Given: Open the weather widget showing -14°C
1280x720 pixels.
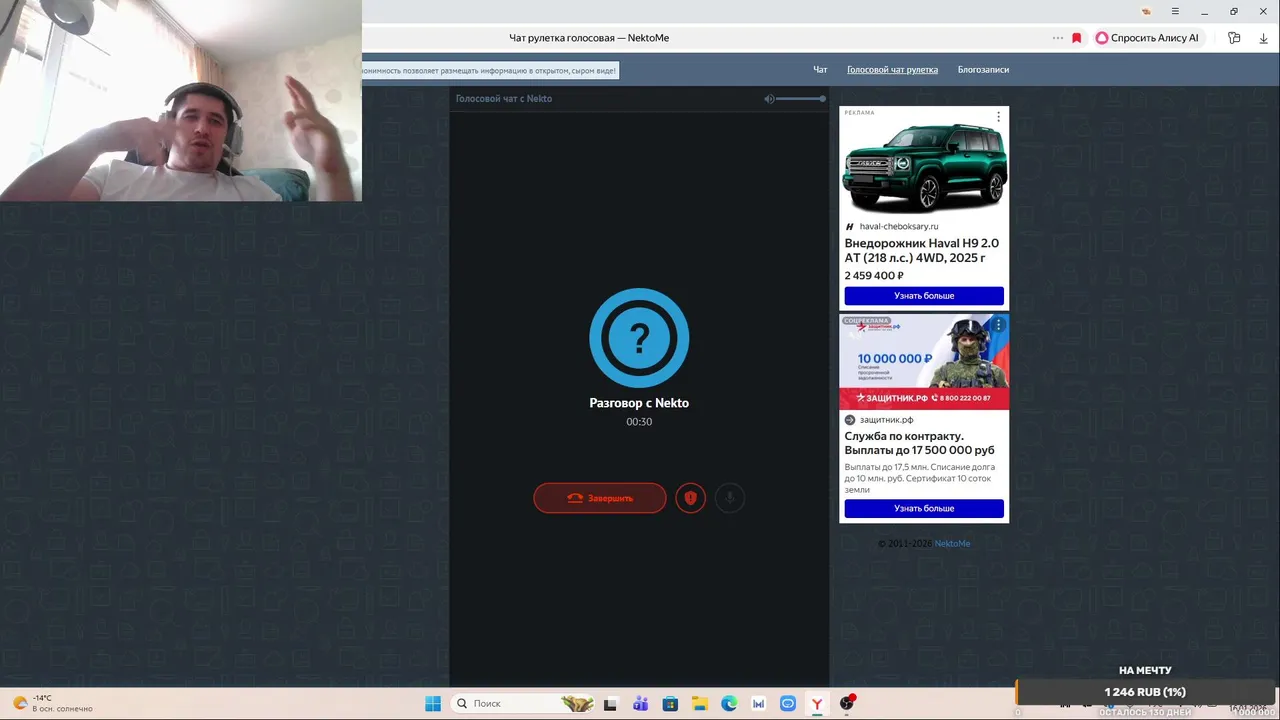Looking at the screenshot, I should tap(52, 703).
